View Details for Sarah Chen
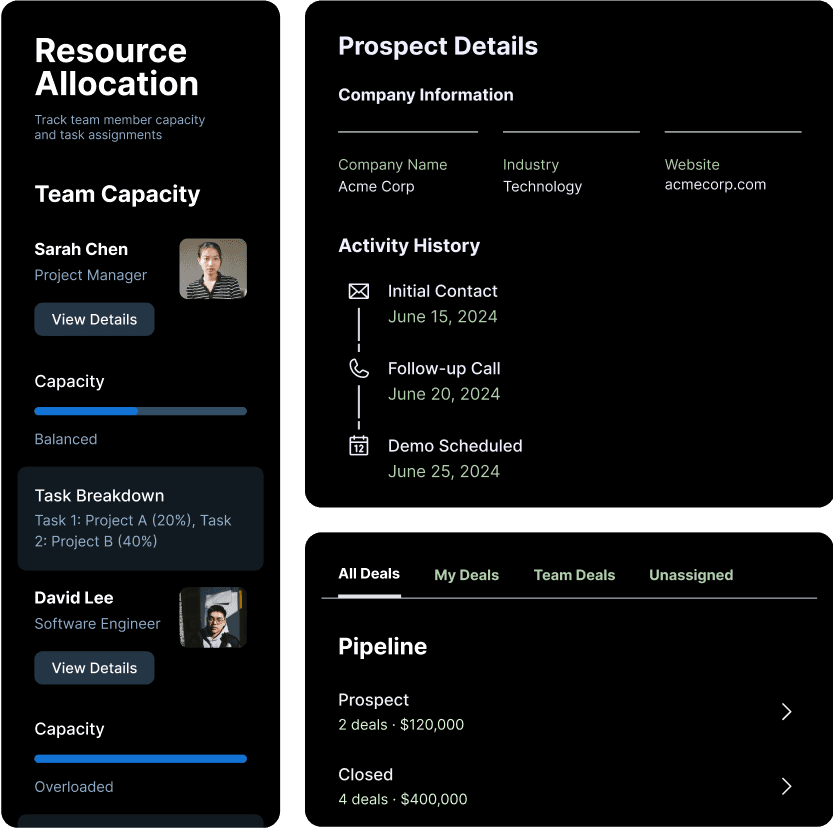The height and width of the screenshot is (834, 833). point(94,319)
